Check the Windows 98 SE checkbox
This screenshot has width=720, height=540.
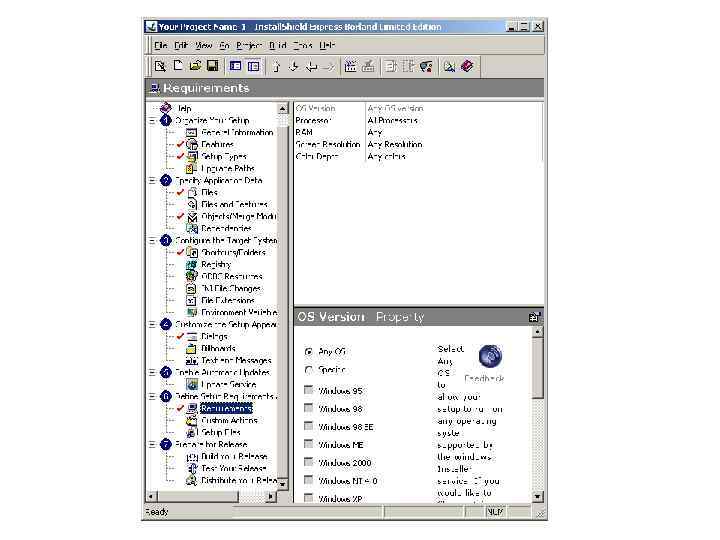tap(309, 426)
